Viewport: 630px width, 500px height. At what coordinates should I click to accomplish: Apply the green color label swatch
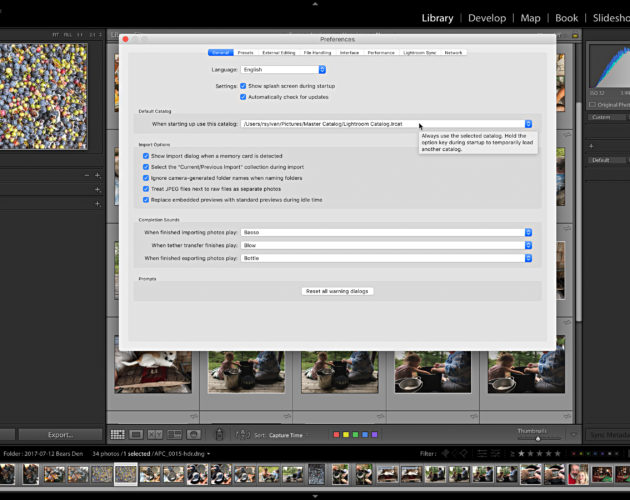(x=356, y=434)
